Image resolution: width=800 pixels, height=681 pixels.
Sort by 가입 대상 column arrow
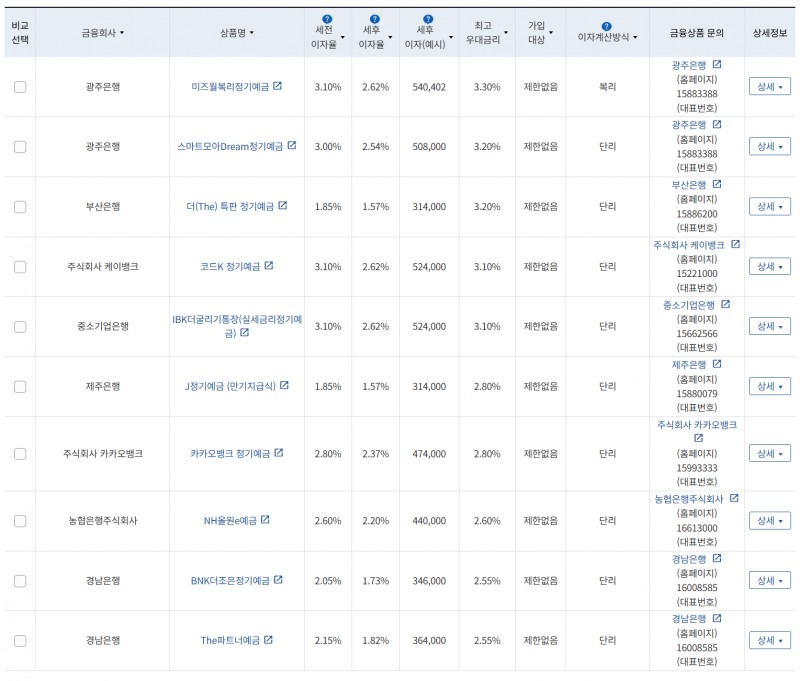click(551, 33)
